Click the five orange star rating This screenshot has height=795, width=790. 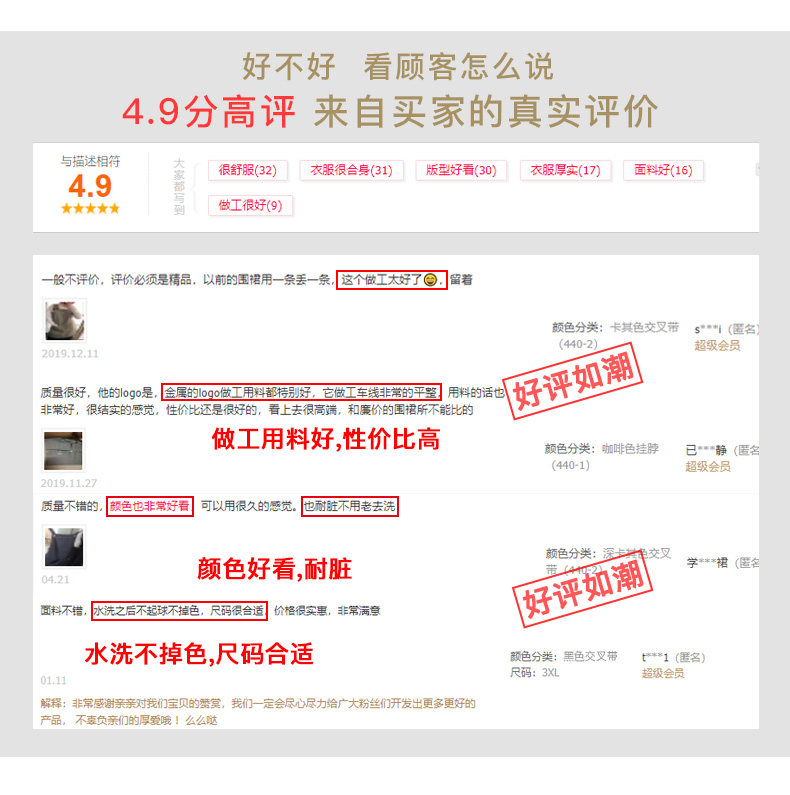[x=90, y=208]
